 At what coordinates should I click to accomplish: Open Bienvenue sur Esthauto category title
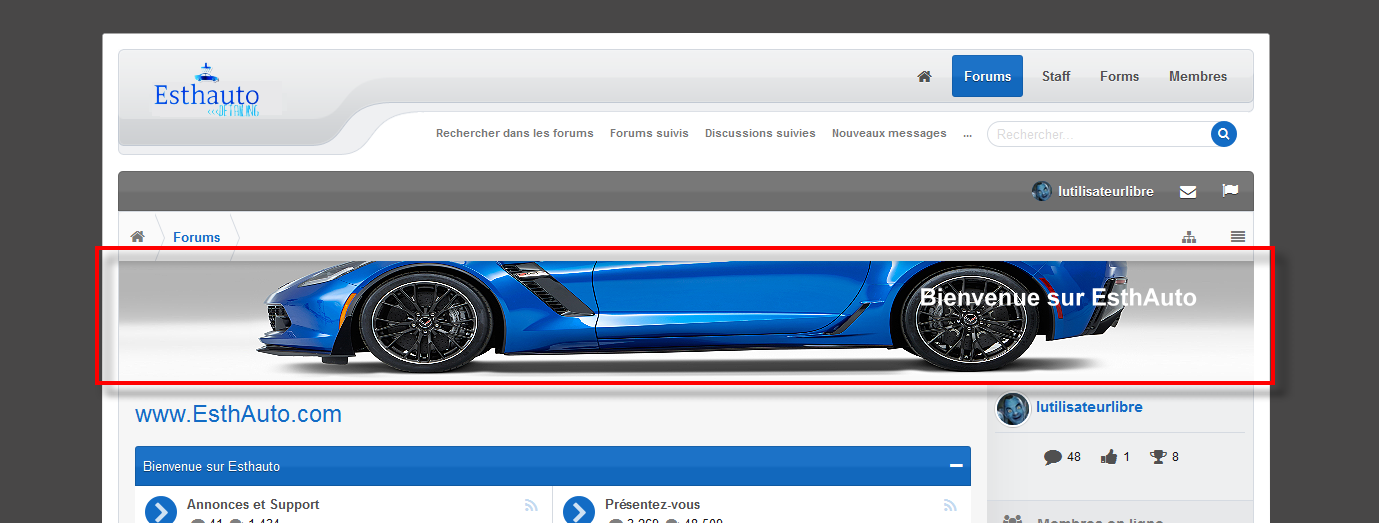211,466
